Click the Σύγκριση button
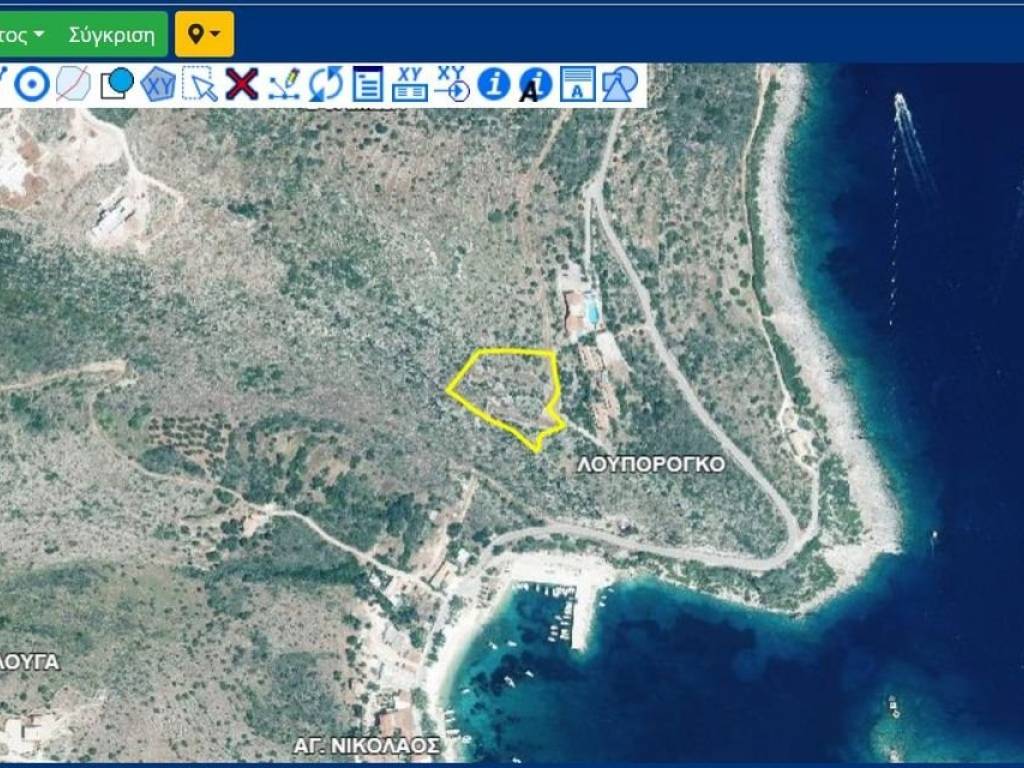This screenshot has height=768, width=1024. pyautogui.click(x=111, y=35)
